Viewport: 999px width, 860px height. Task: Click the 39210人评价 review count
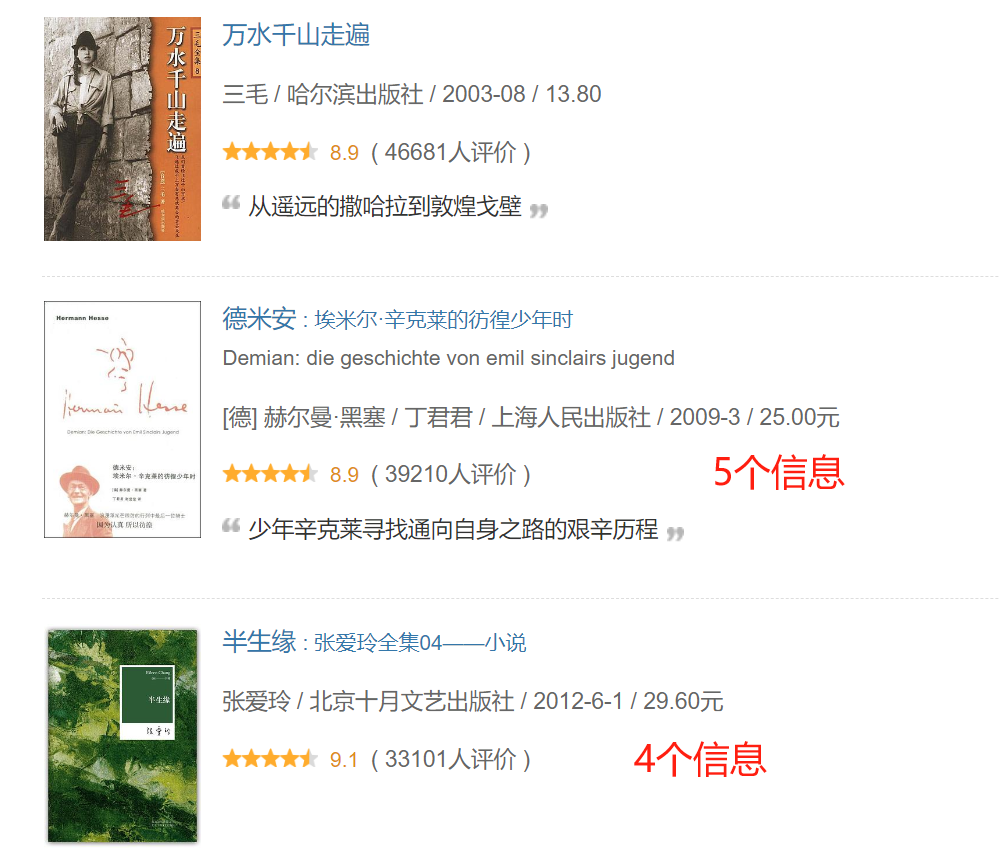tap(451, 474)
